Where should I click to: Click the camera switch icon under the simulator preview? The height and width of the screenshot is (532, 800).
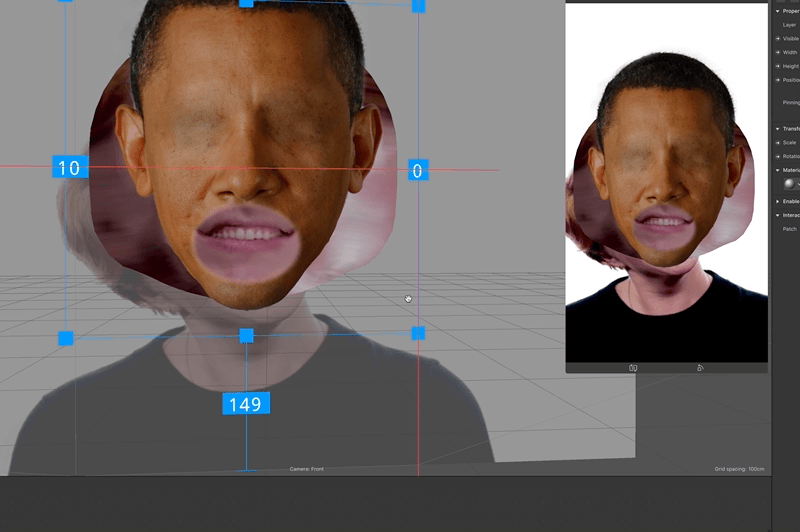click(x=633, y=368)
